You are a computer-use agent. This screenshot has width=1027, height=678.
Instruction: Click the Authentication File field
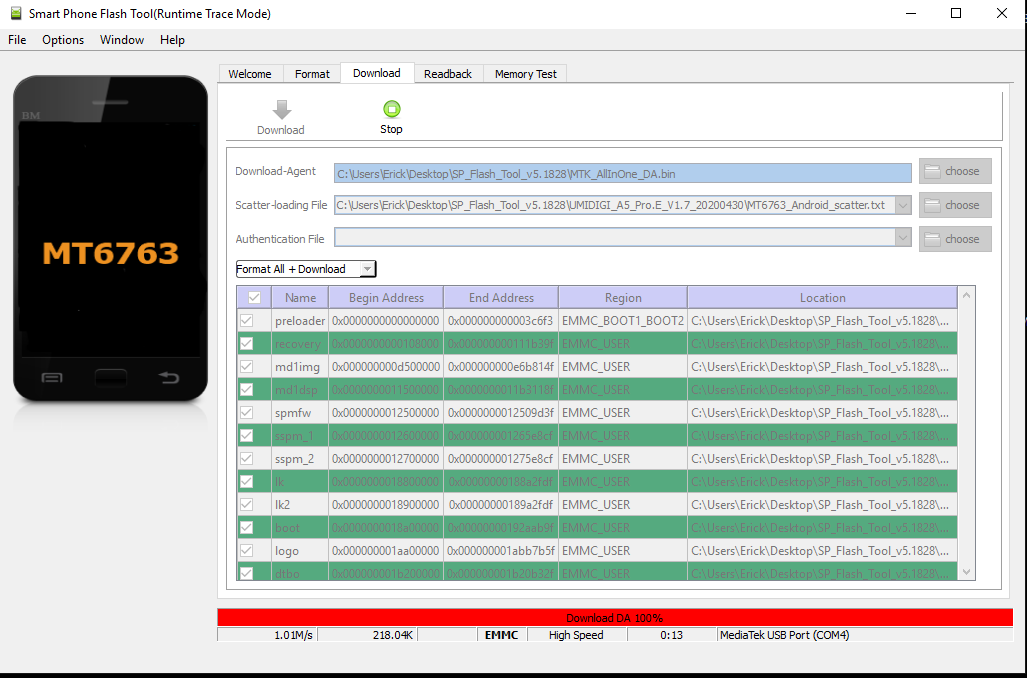tap(614, 237)
